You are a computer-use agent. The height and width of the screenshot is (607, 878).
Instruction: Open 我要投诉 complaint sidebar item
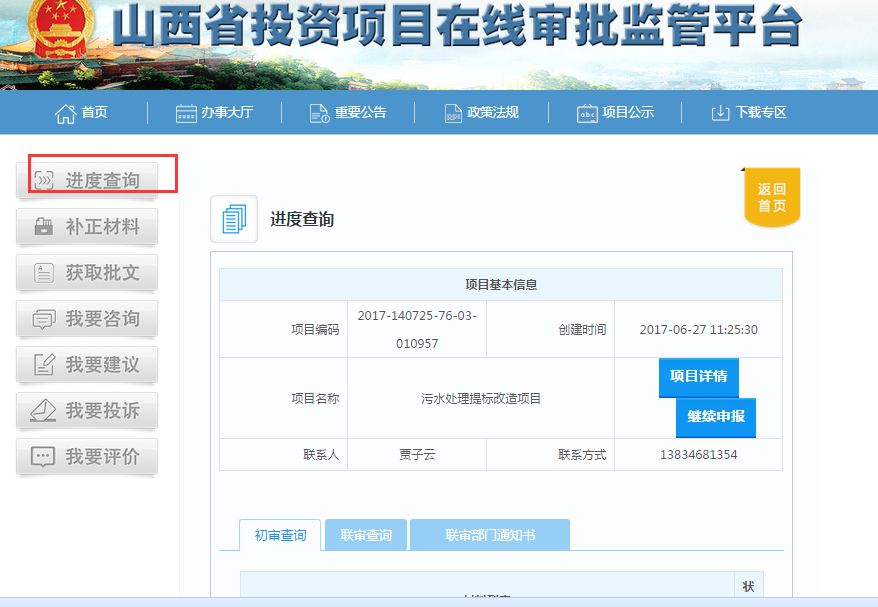(88, 411)
